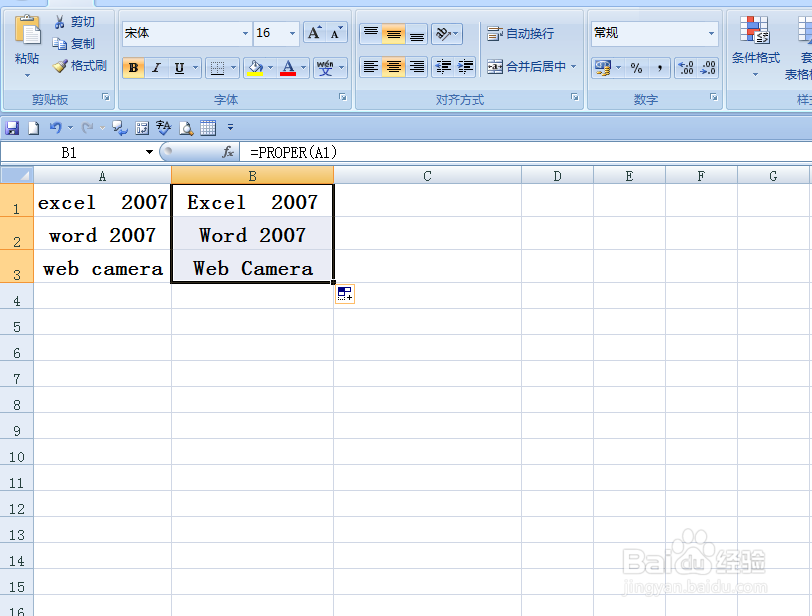Screen dimensions: 812x616
Task: Click decrease indent icon
Action: pos(443,67)
